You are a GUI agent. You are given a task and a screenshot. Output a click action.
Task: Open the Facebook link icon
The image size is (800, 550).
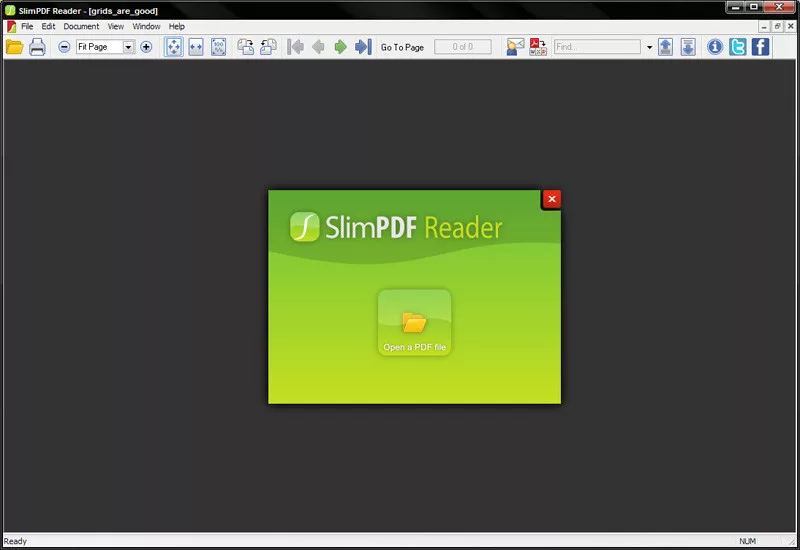pyautogui.click(x=760, y=47)
